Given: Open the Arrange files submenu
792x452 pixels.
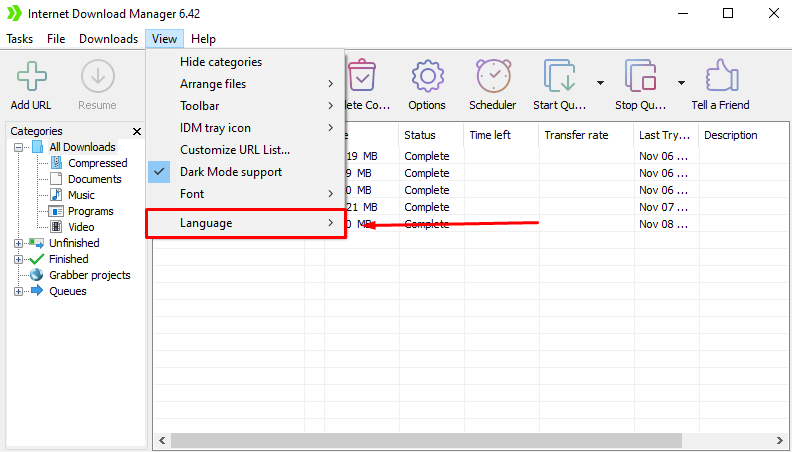Looking at the screenshot, I should [245, 84].
